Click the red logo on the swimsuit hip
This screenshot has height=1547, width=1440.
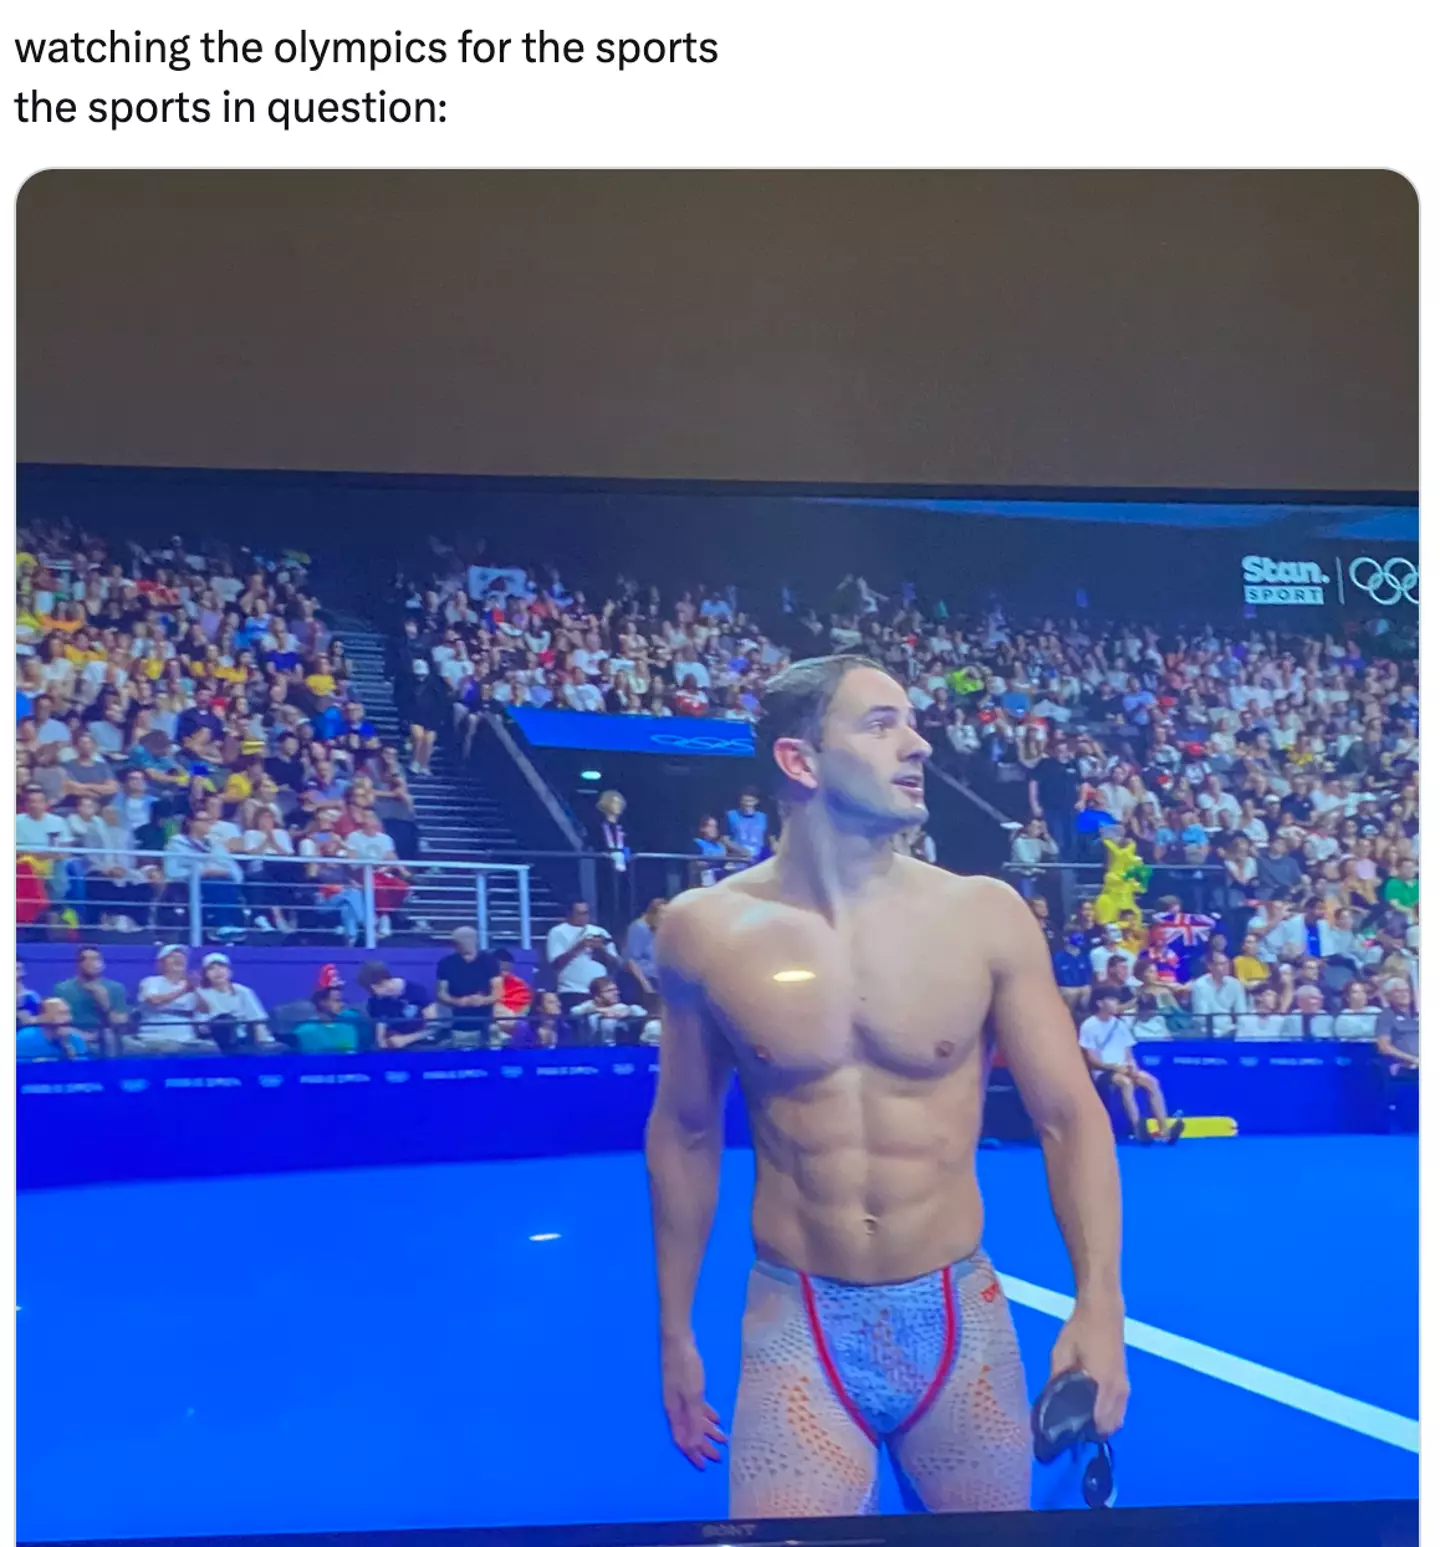point(989,1295)
